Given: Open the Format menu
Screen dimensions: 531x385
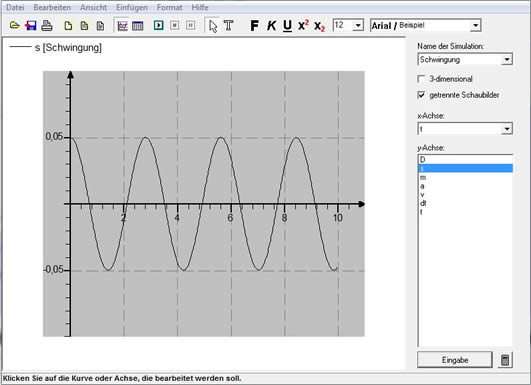Looking at the screenshot, I should [169, 7].
